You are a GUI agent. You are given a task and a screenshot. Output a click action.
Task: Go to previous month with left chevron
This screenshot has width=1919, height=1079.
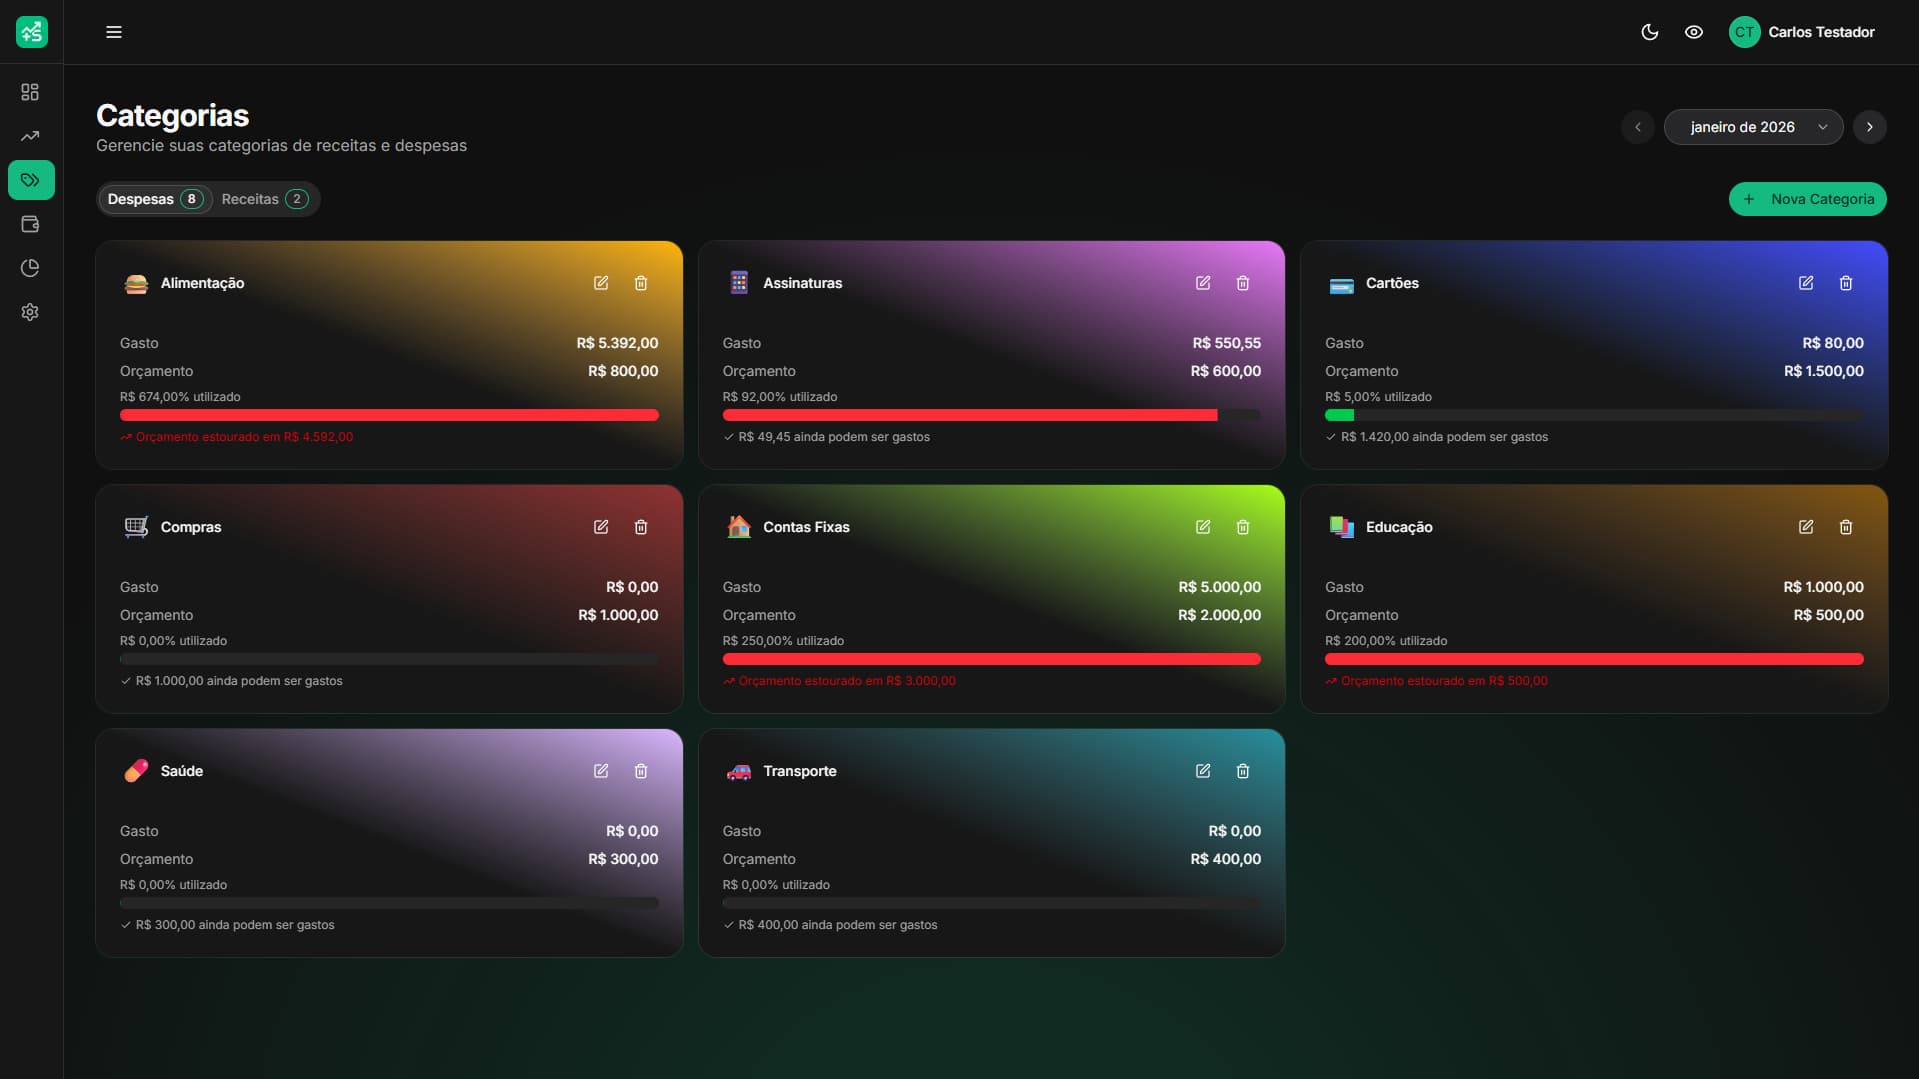click(1637, 127)
